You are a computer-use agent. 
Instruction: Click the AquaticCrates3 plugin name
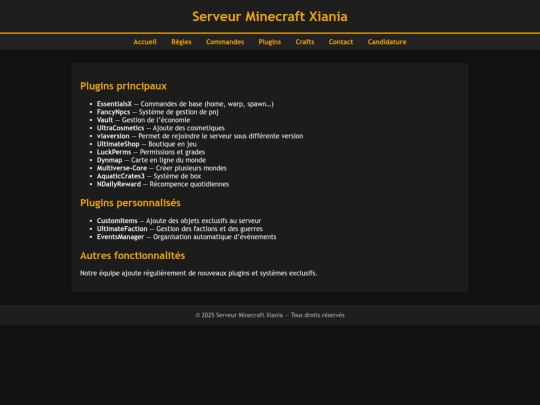coord(121,176)
